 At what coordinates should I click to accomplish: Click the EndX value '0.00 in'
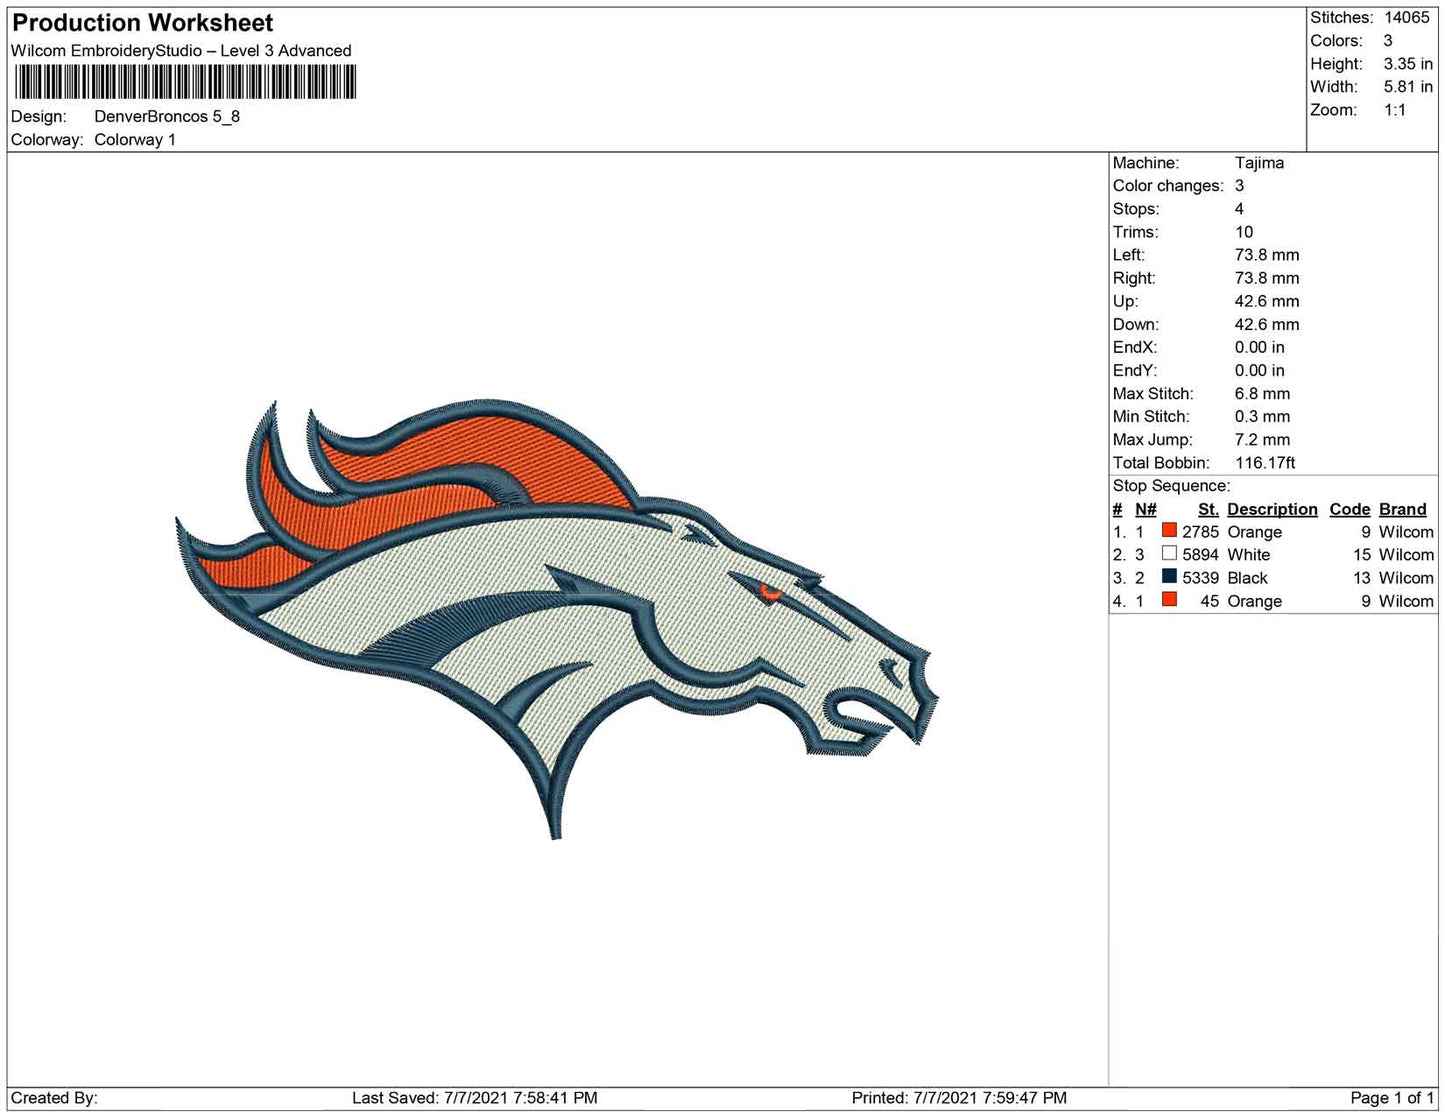coord(1260,347)
